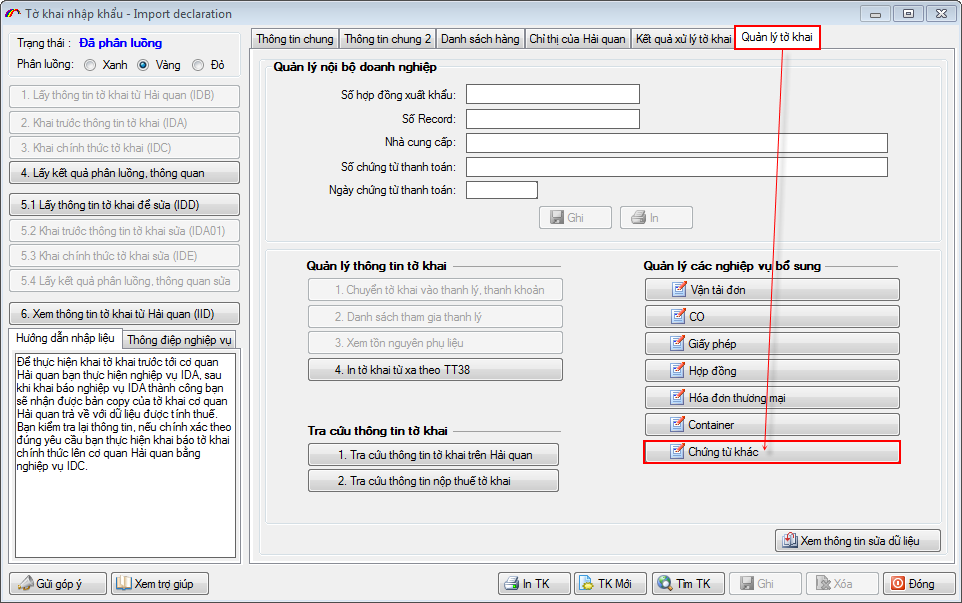Focus the Nhà cung cấp text field
The image size is (962, 603).
click(x=677, y=142)
